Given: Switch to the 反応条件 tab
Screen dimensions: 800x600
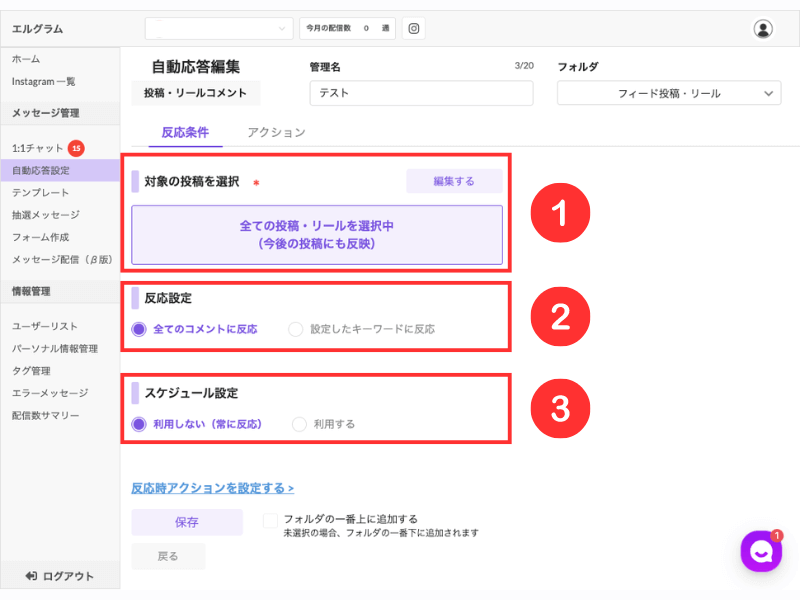Looking at the screenshot, I should tap(185, 133).
